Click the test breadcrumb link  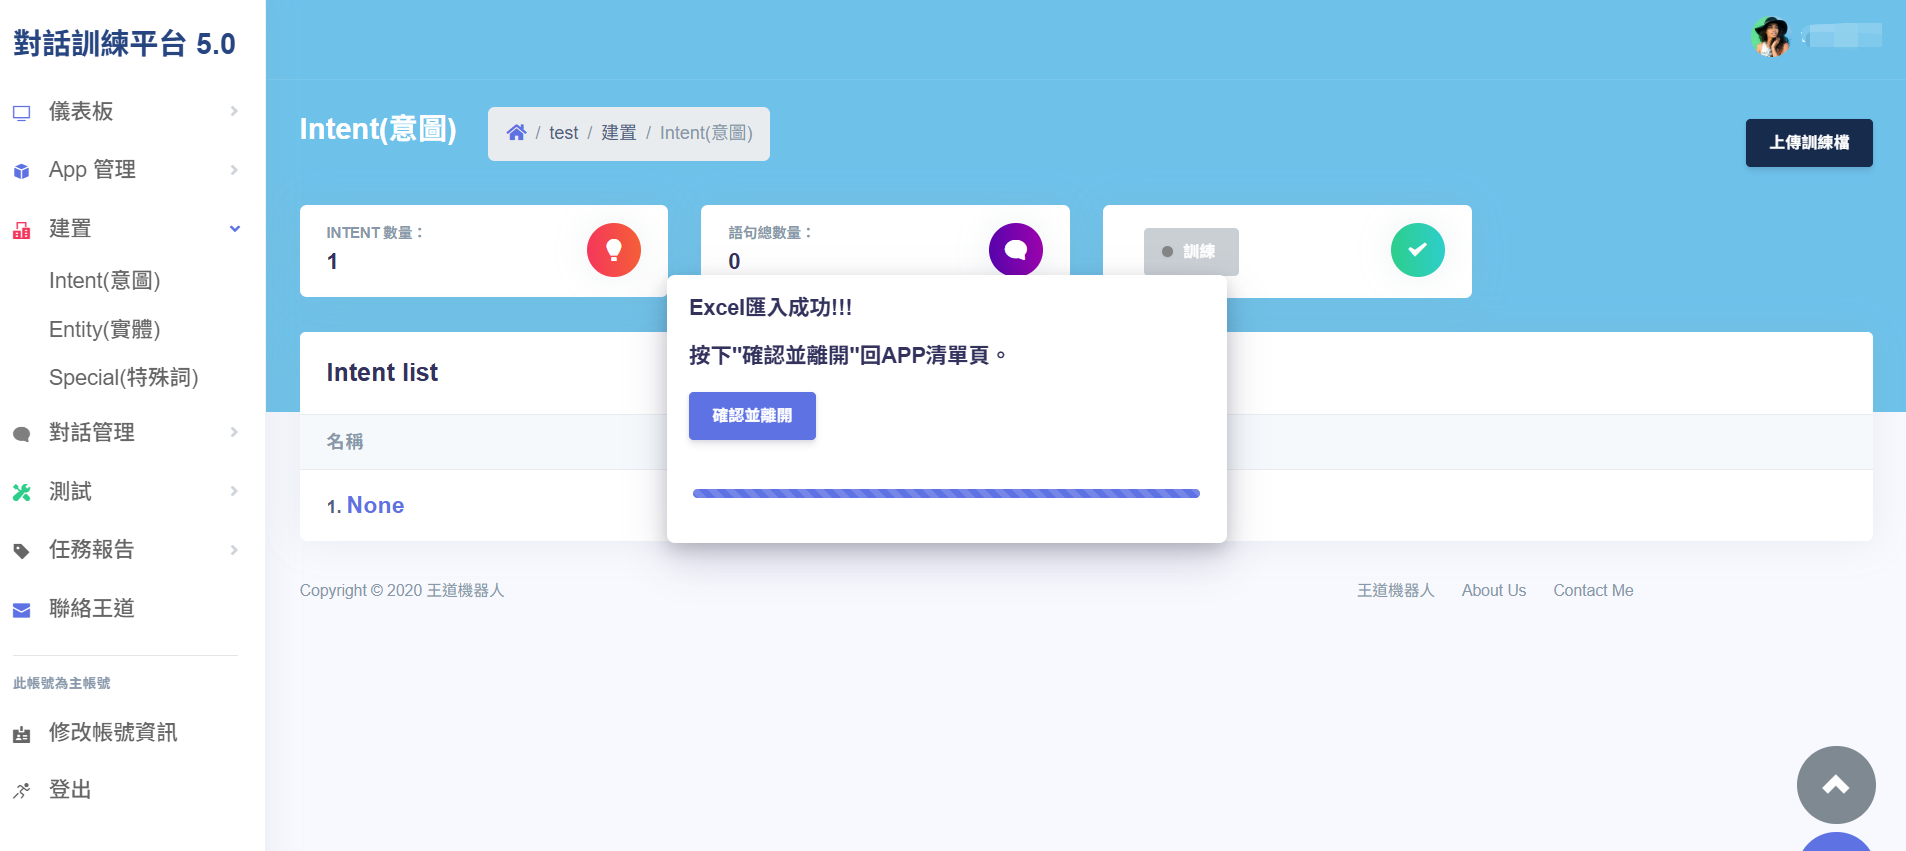tap(563, 133)
